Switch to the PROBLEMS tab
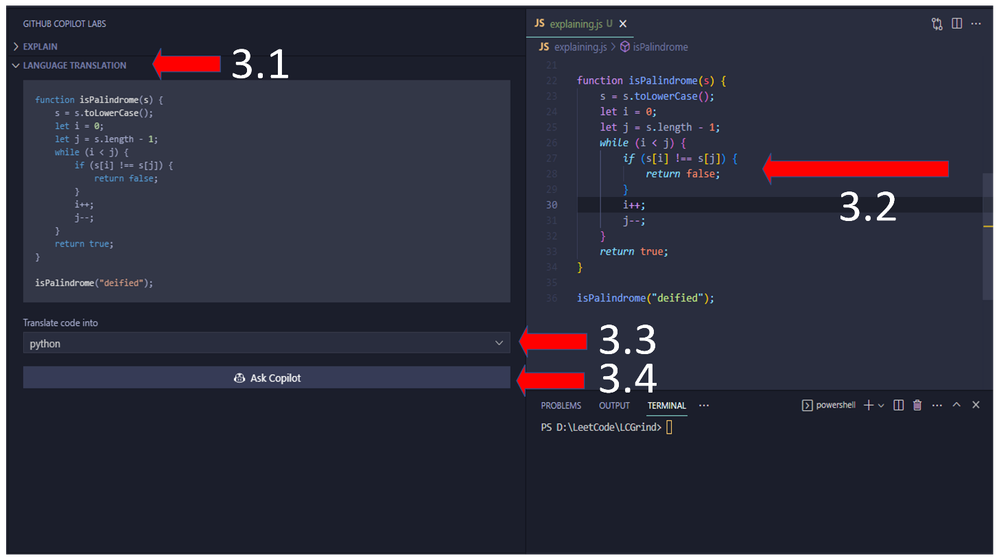 click(x=561, y=406)
